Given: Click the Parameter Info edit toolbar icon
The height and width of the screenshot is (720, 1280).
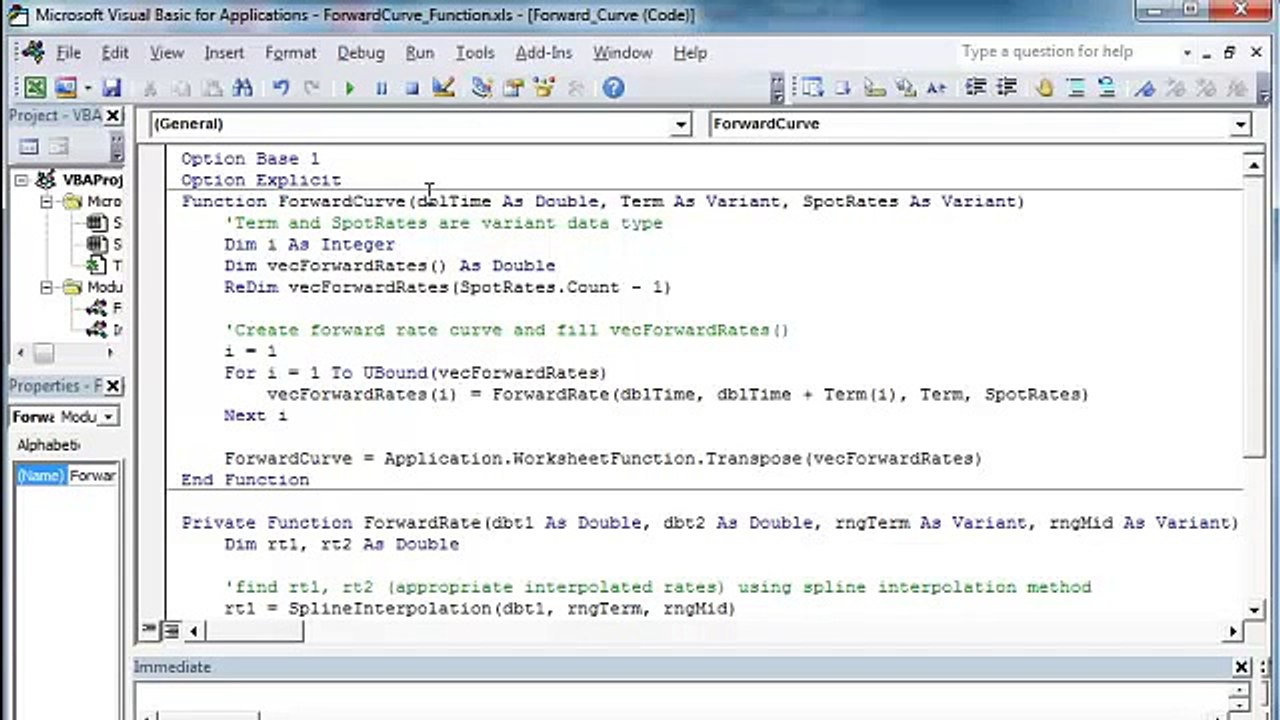Looking at the screenshot, I should [905, 88].
